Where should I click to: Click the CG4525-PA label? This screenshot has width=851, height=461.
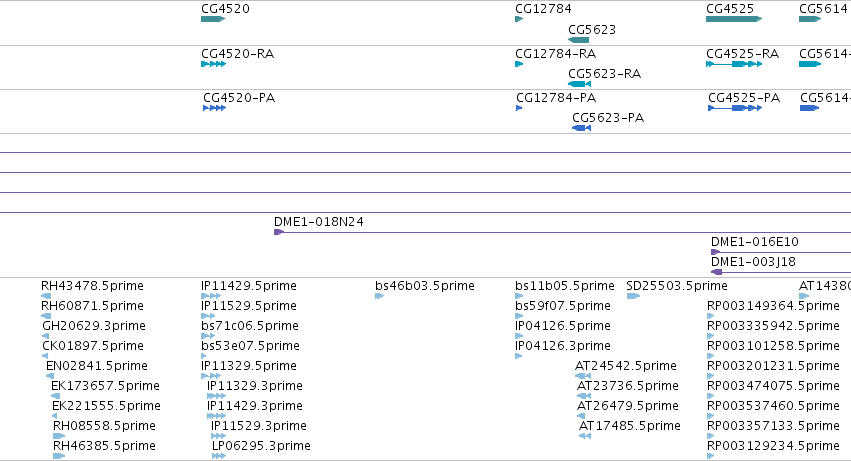744,98
